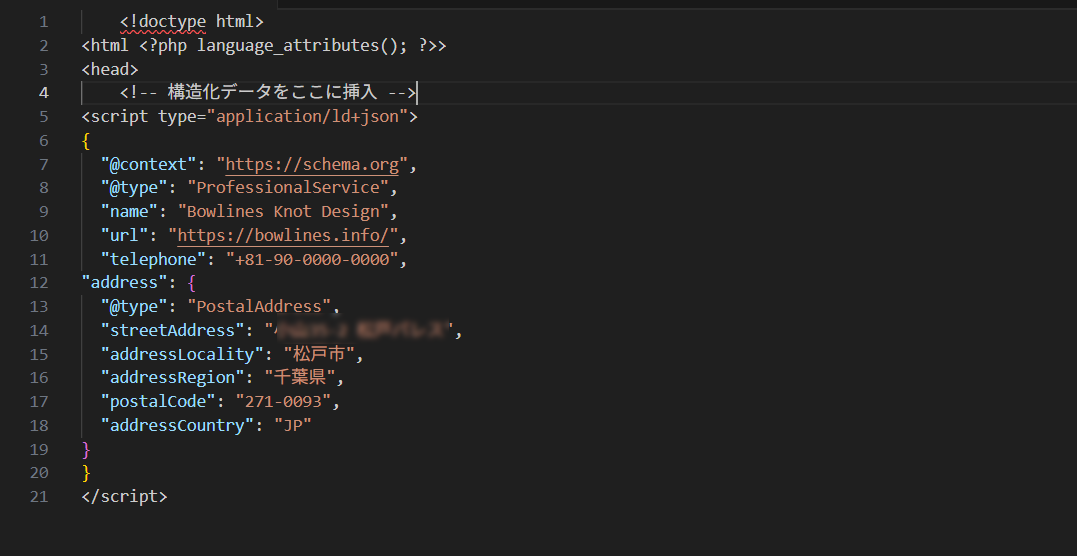Click the "松戸市" locality value
1077x556 pixels.
tap(319, 355)
